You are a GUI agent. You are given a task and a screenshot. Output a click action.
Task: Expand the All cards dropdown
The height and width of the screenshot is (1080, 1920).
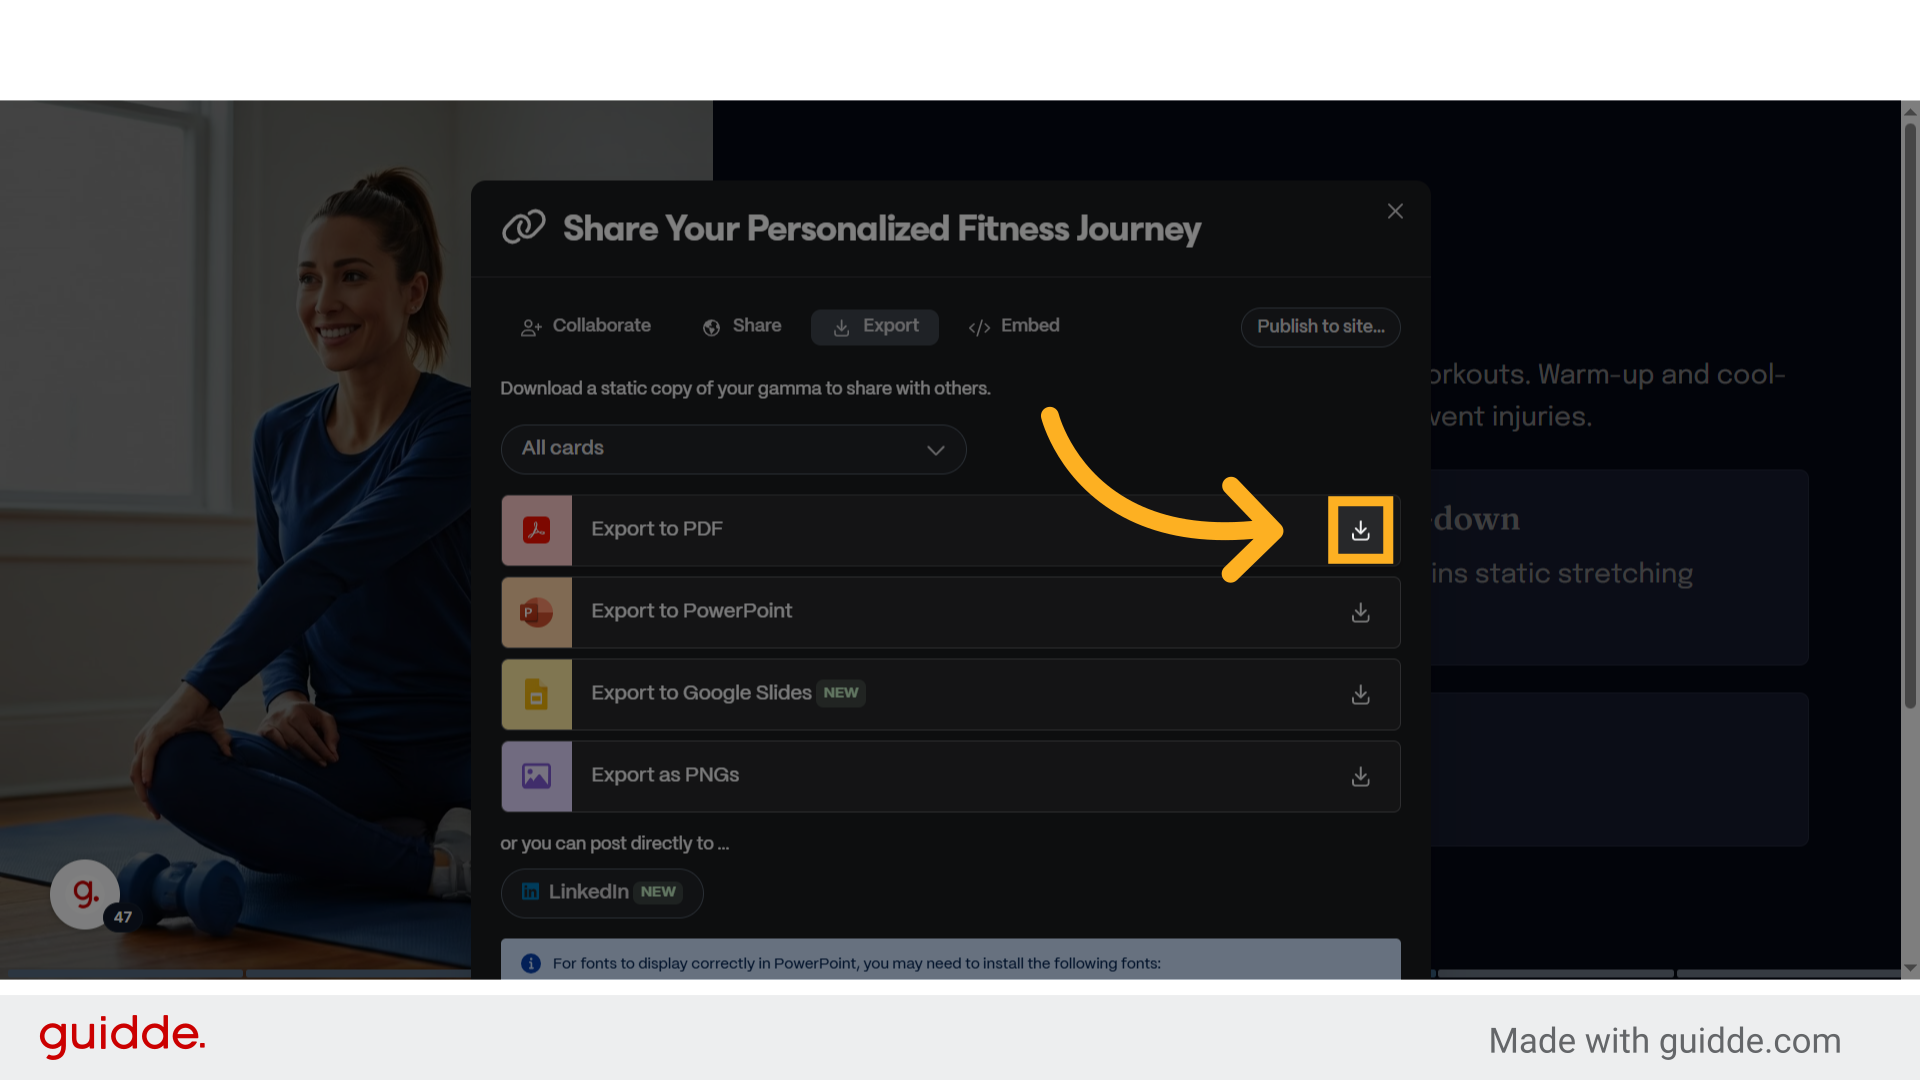pyautogui.click(x=734, y=449)
